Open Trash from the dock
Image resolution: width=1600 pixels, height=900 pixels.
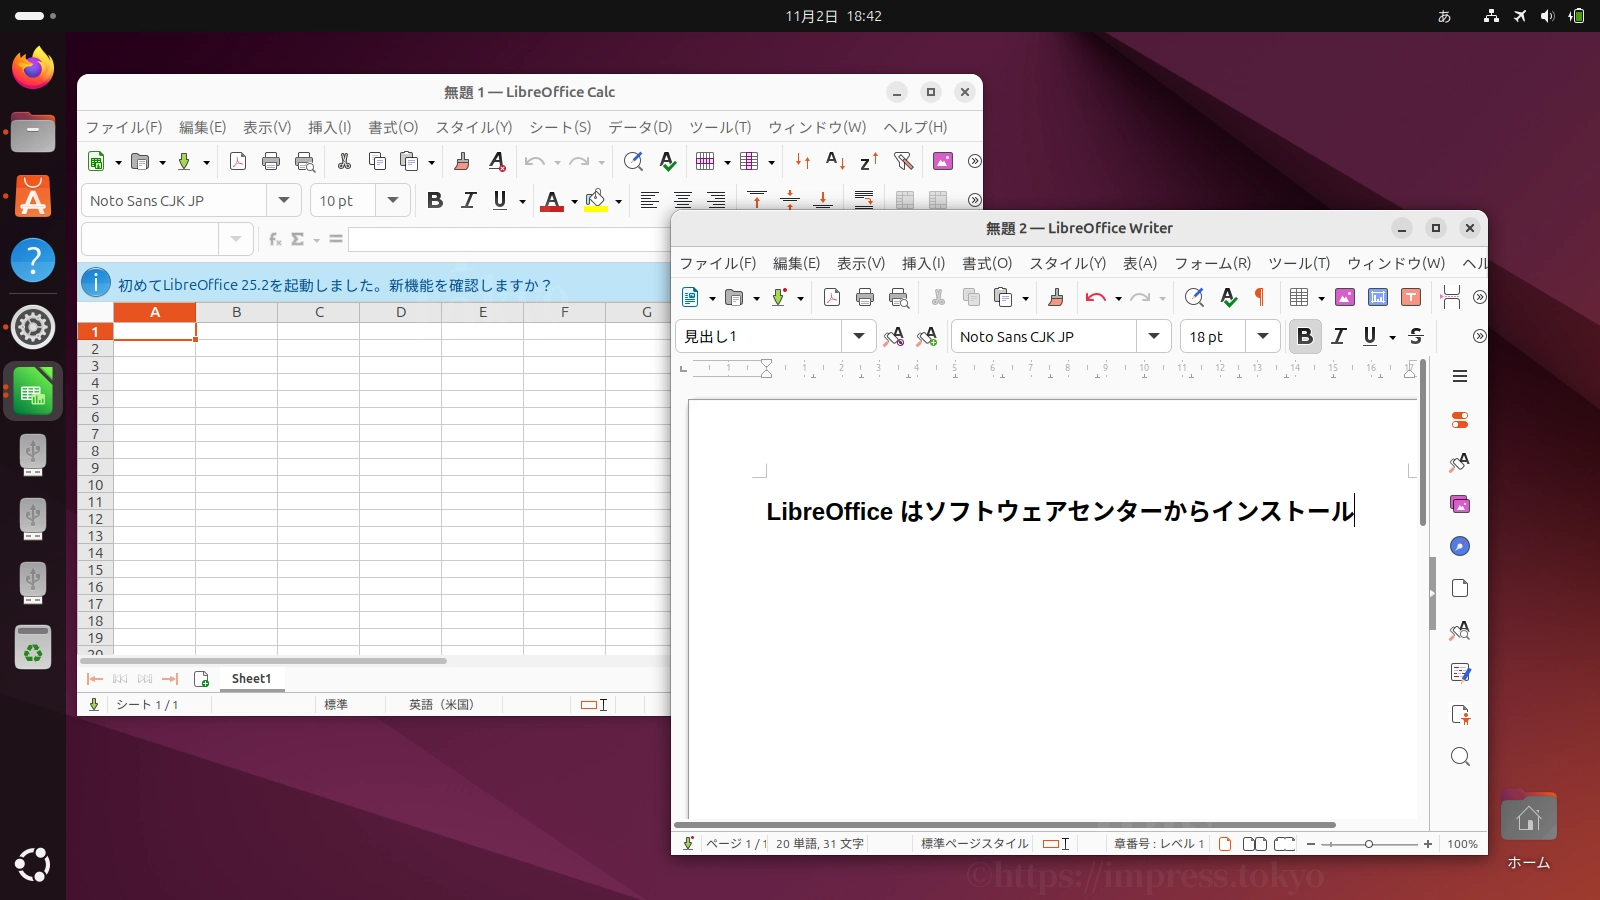[x=33, y=647]
